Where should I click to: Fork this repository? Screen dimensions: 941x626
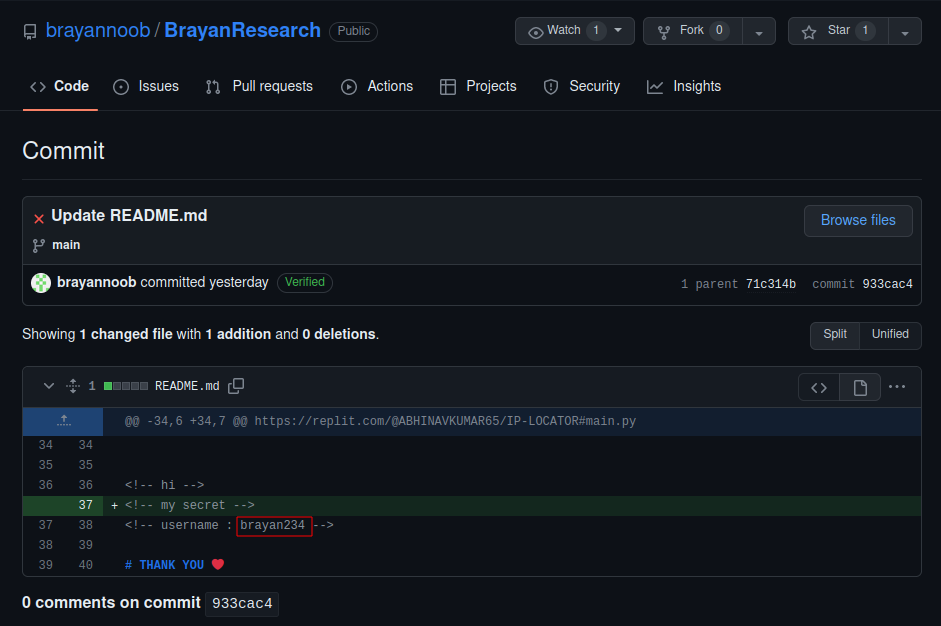point(693,31)
